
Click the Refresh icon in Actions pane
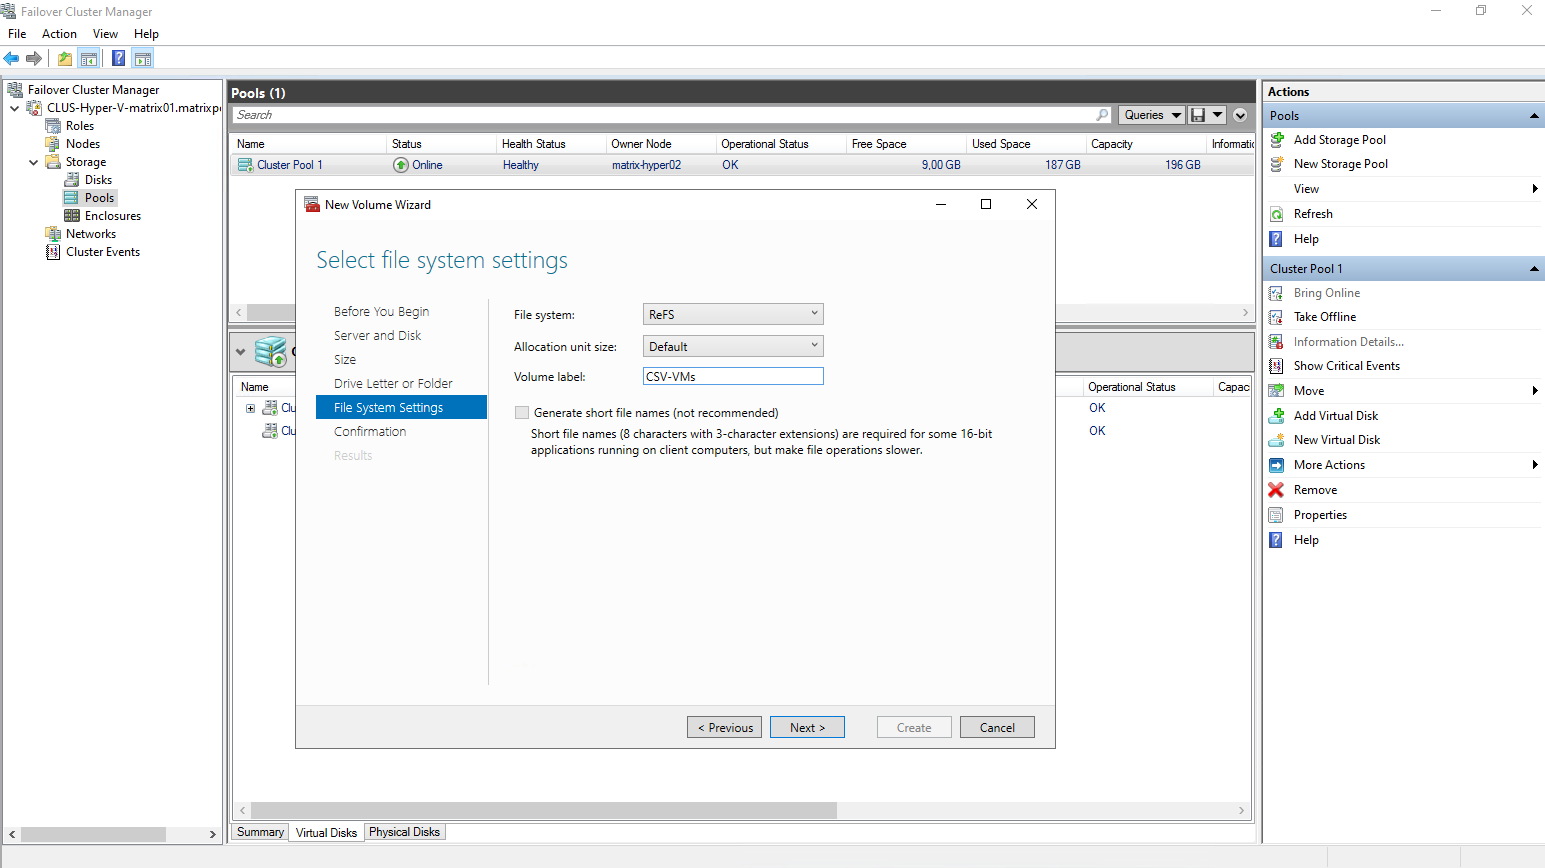point(1277,214)
